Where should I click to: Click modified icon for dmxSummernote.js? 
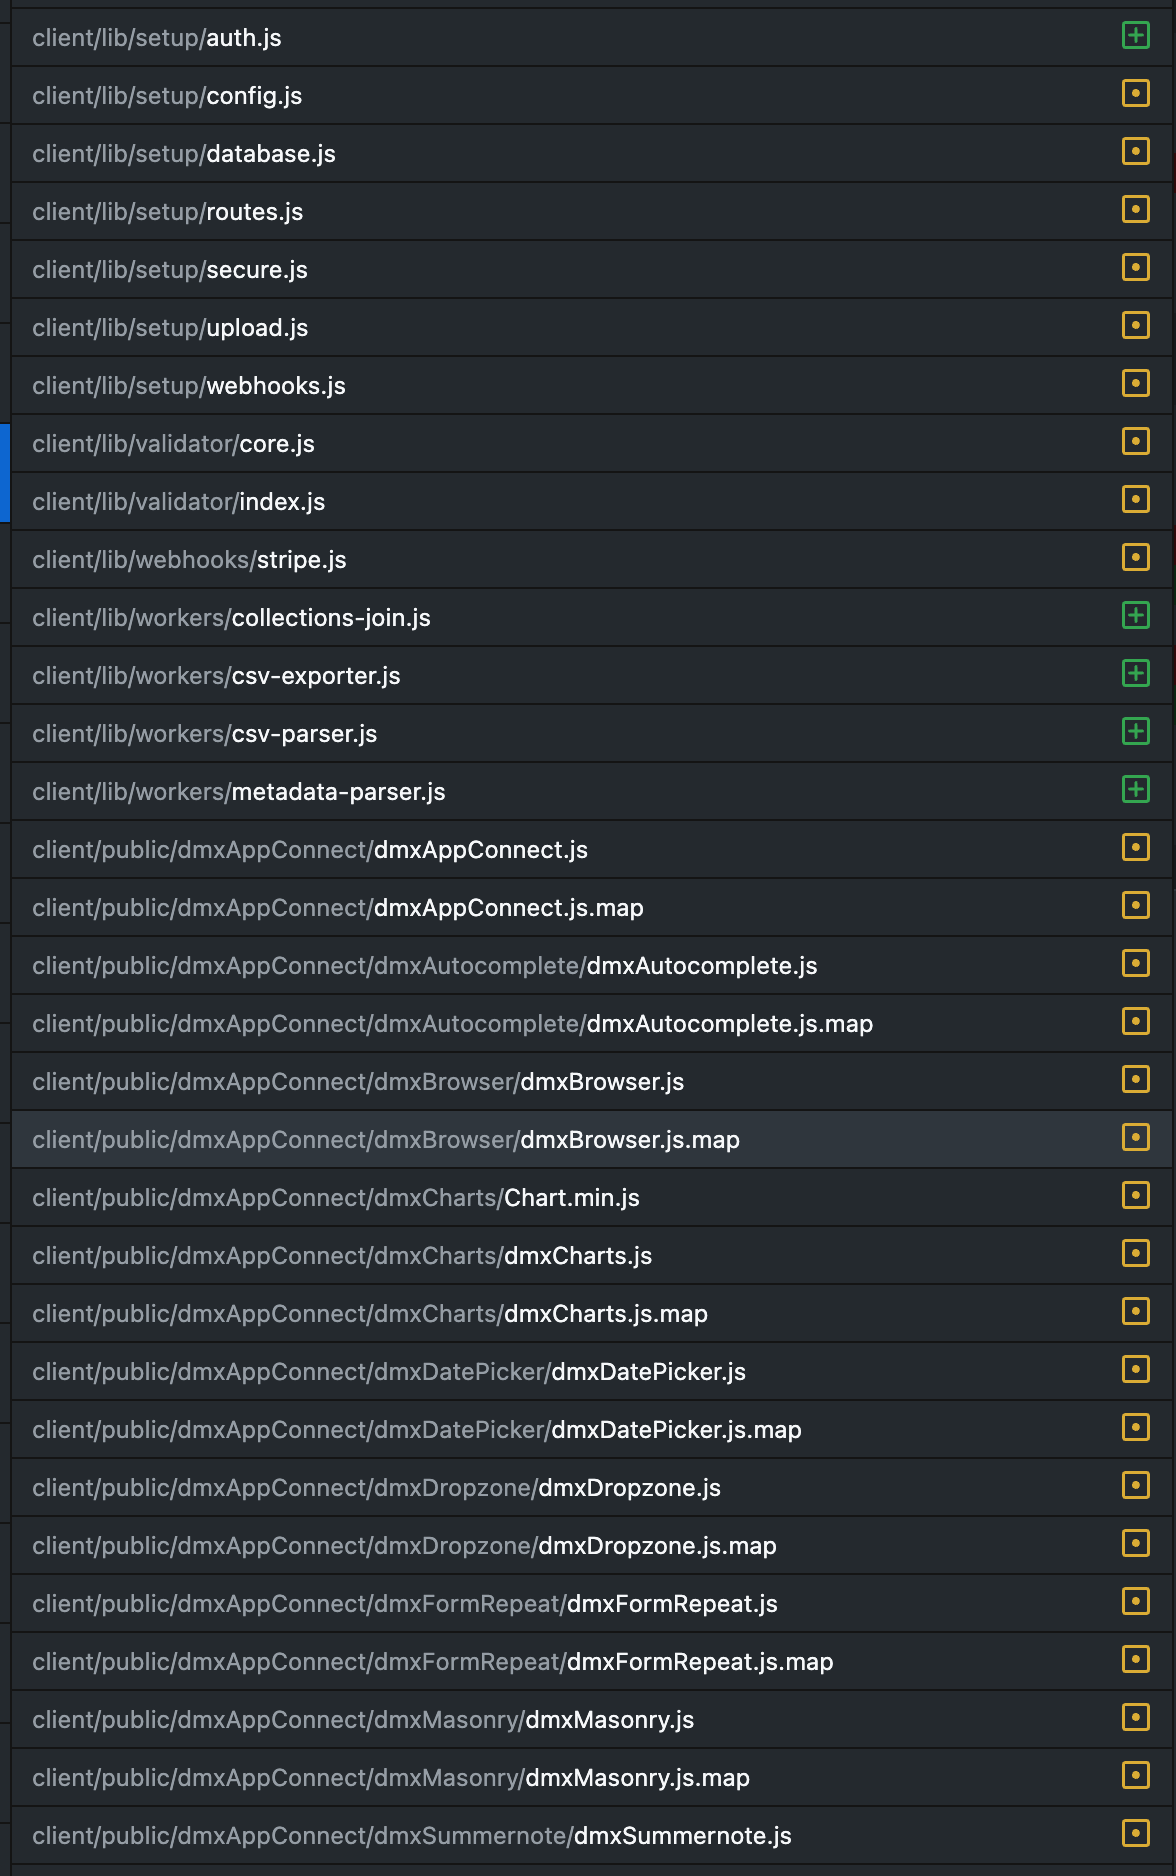point(1135,1835)
